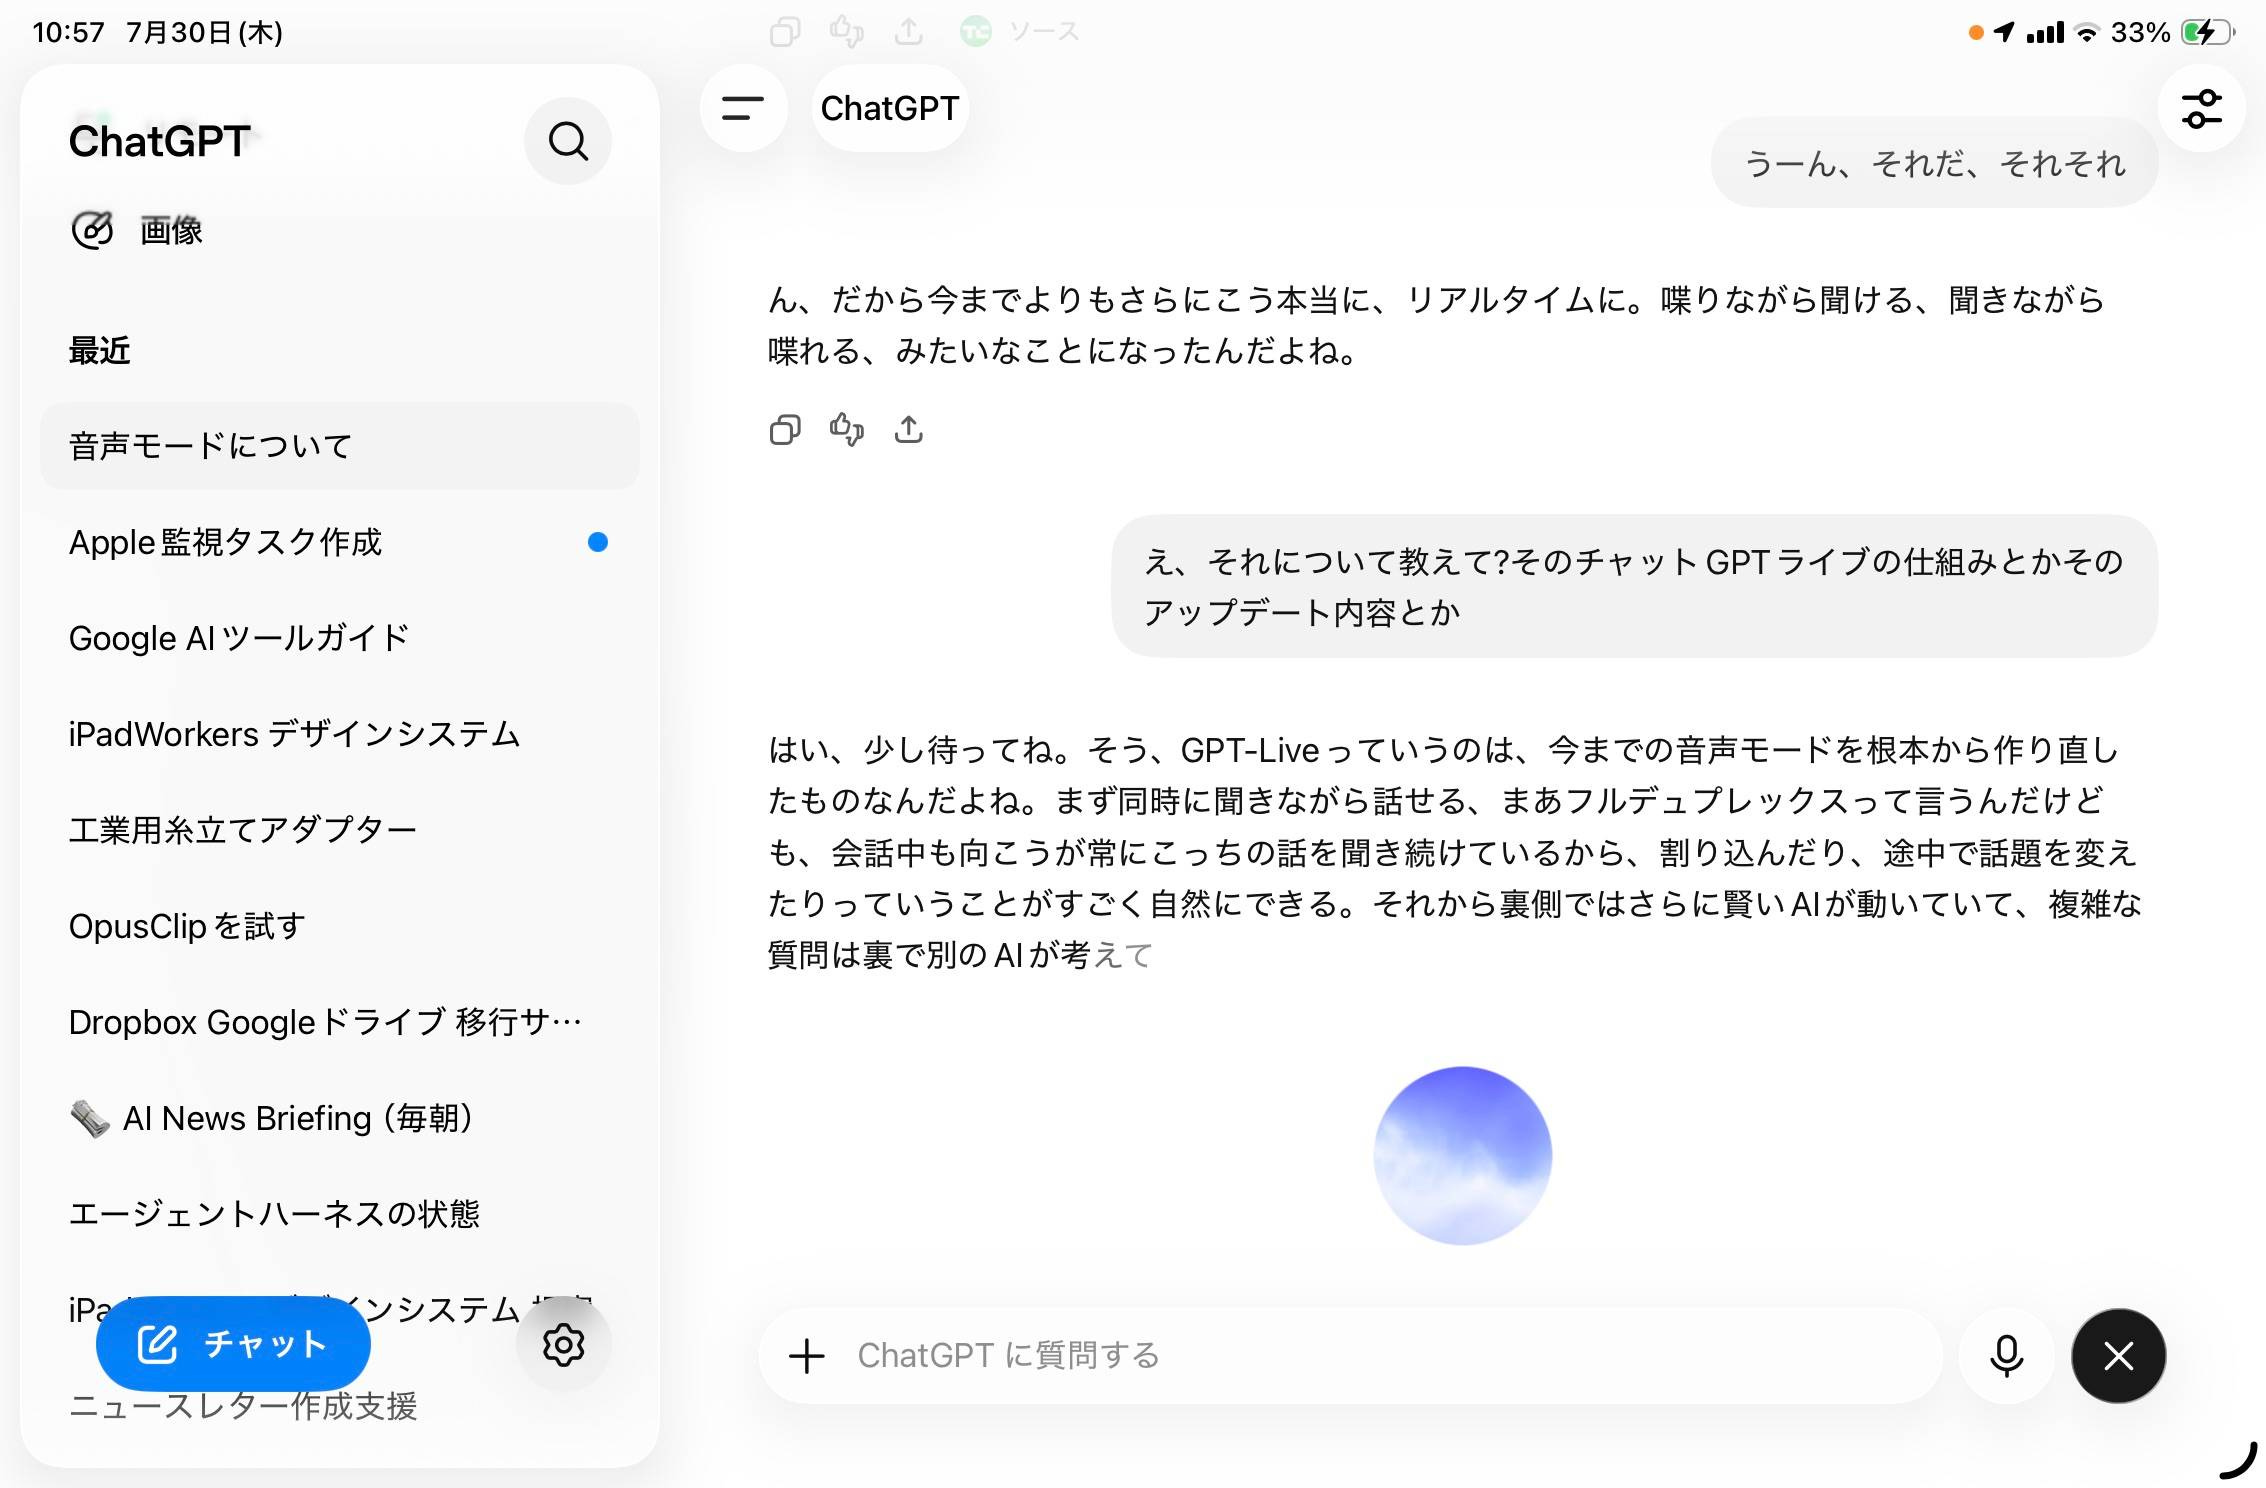Share the first response via upload icon
2266x1488 pixels.
pyautogui.click(x=908, y=429)
